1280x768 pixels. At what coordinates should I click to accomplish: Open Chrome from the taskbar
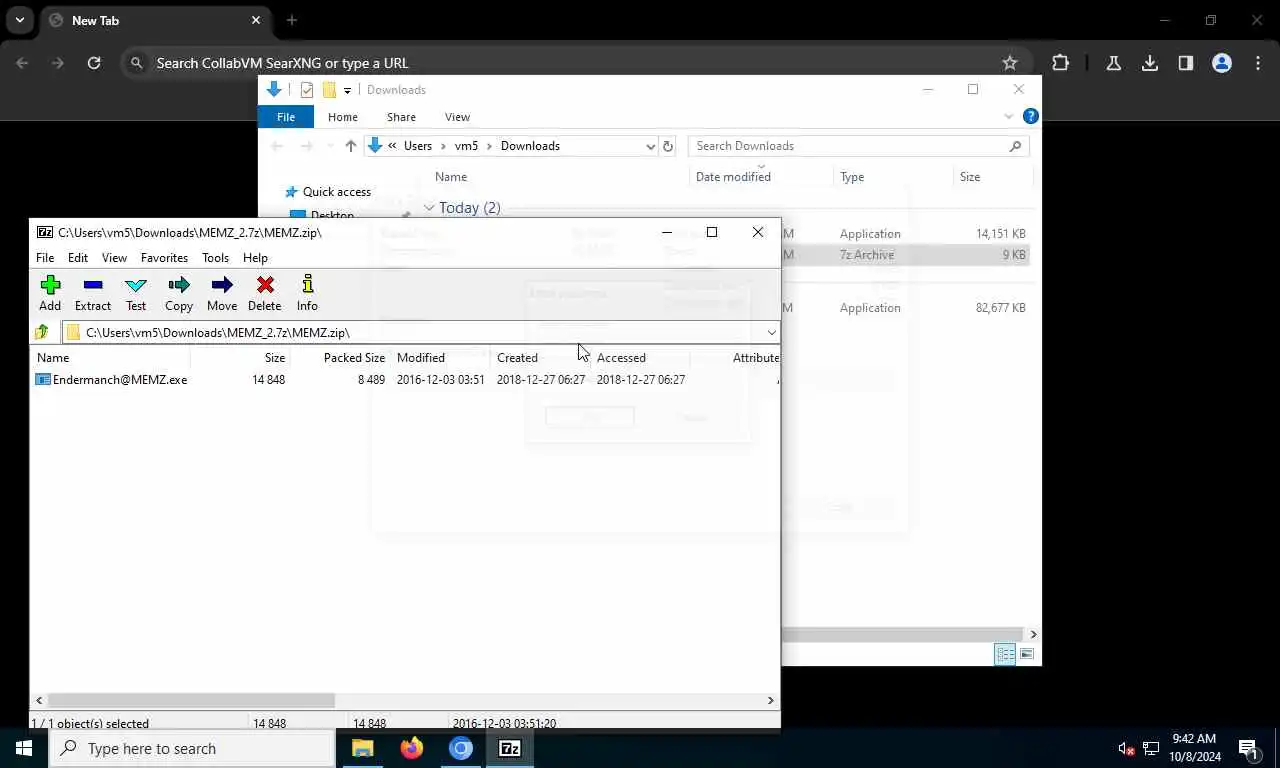pyautogui.click(x=461, y=748)
